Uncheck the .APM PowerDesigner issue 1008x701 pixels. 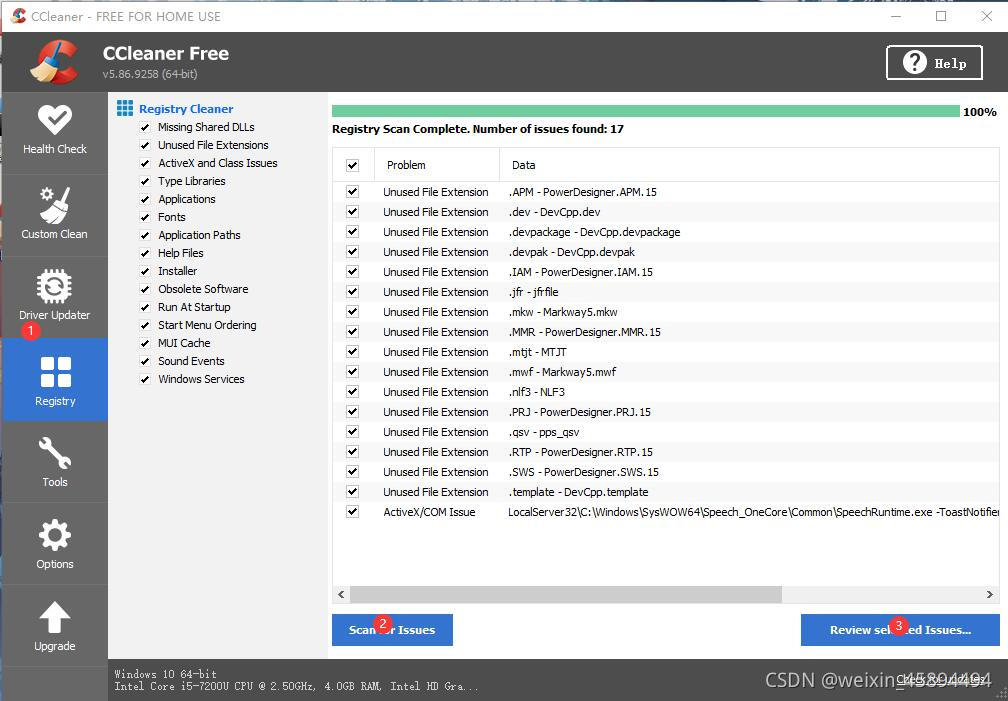[352, 192]
